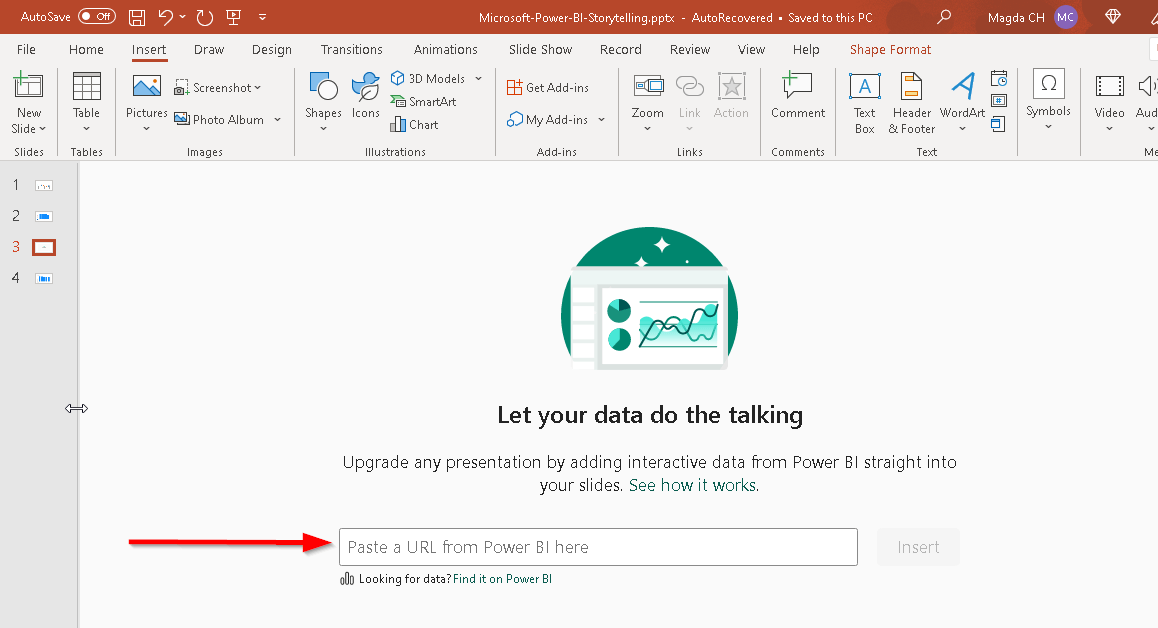Open the Animations tab
The height and width of the screenshot is (628, 1158).
(445, 50)
